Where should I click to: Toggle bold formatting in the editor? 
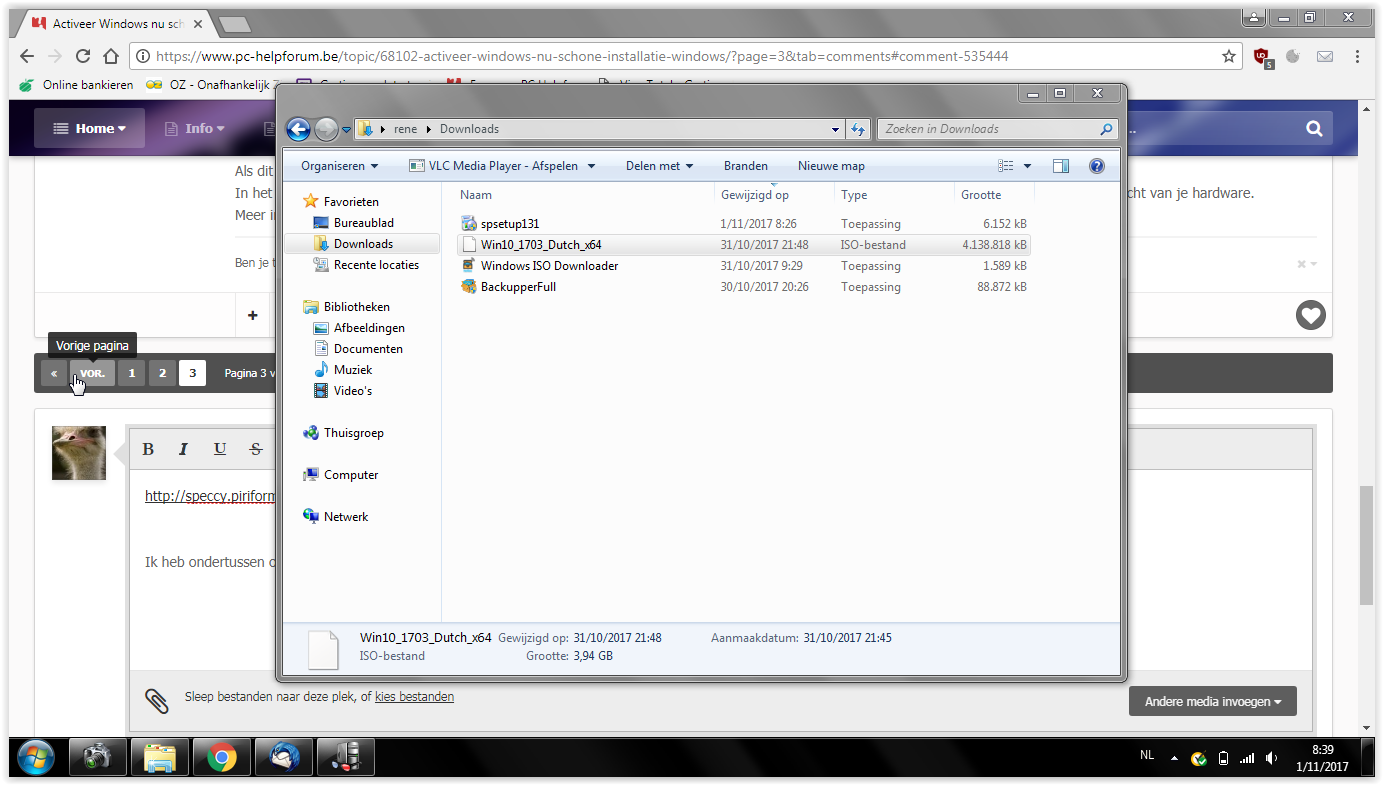(x=148, y=449)
